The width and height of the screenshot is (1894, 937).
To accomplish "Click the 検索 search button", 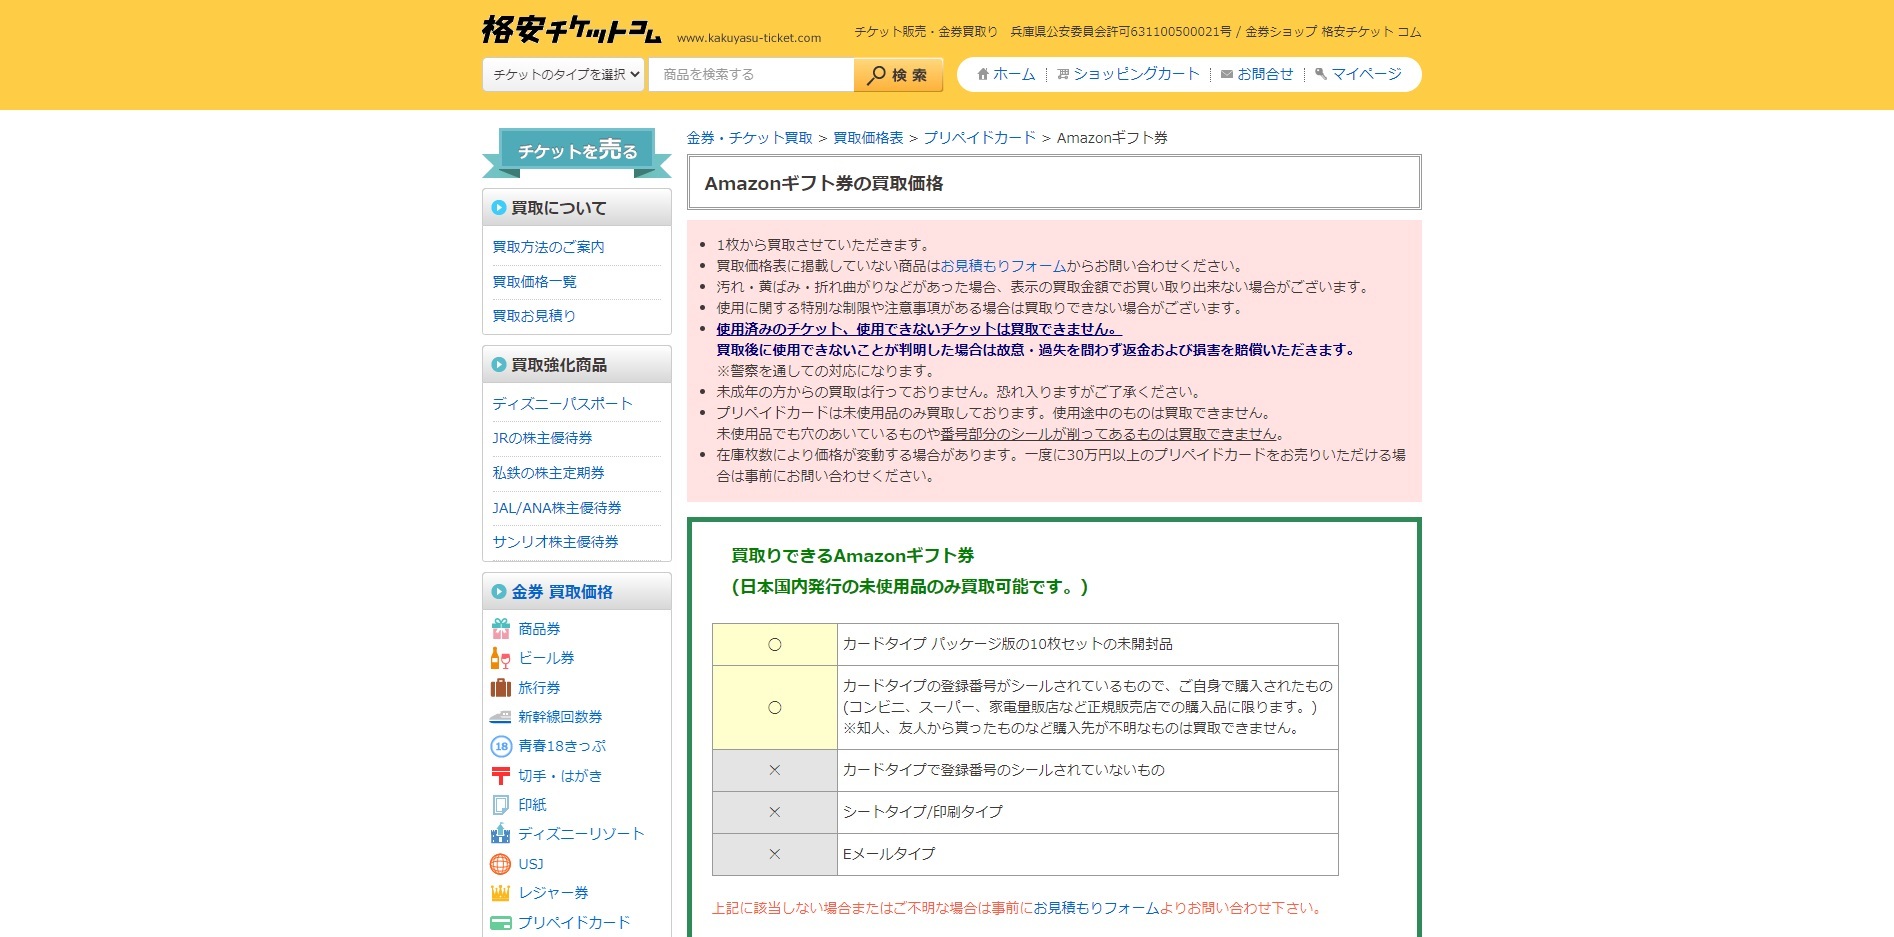I will pyautogui.click(x=898, y=74).
